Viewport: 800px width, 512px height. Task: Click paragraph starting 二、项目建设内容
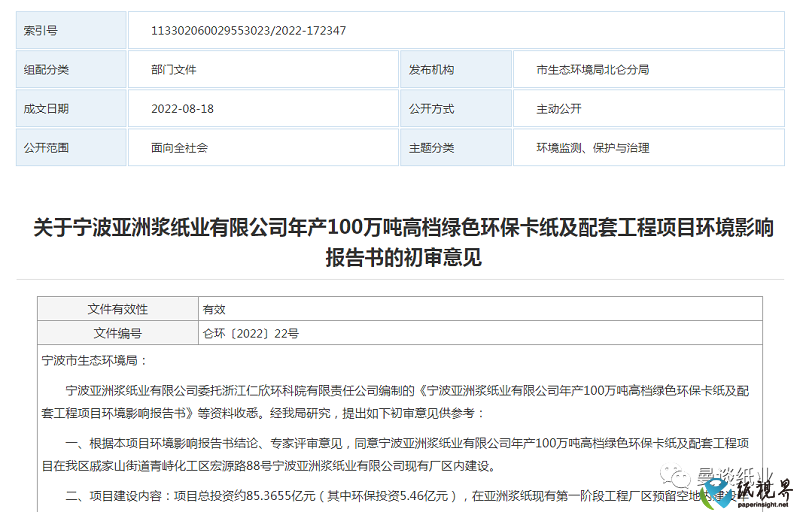[406, 496]
